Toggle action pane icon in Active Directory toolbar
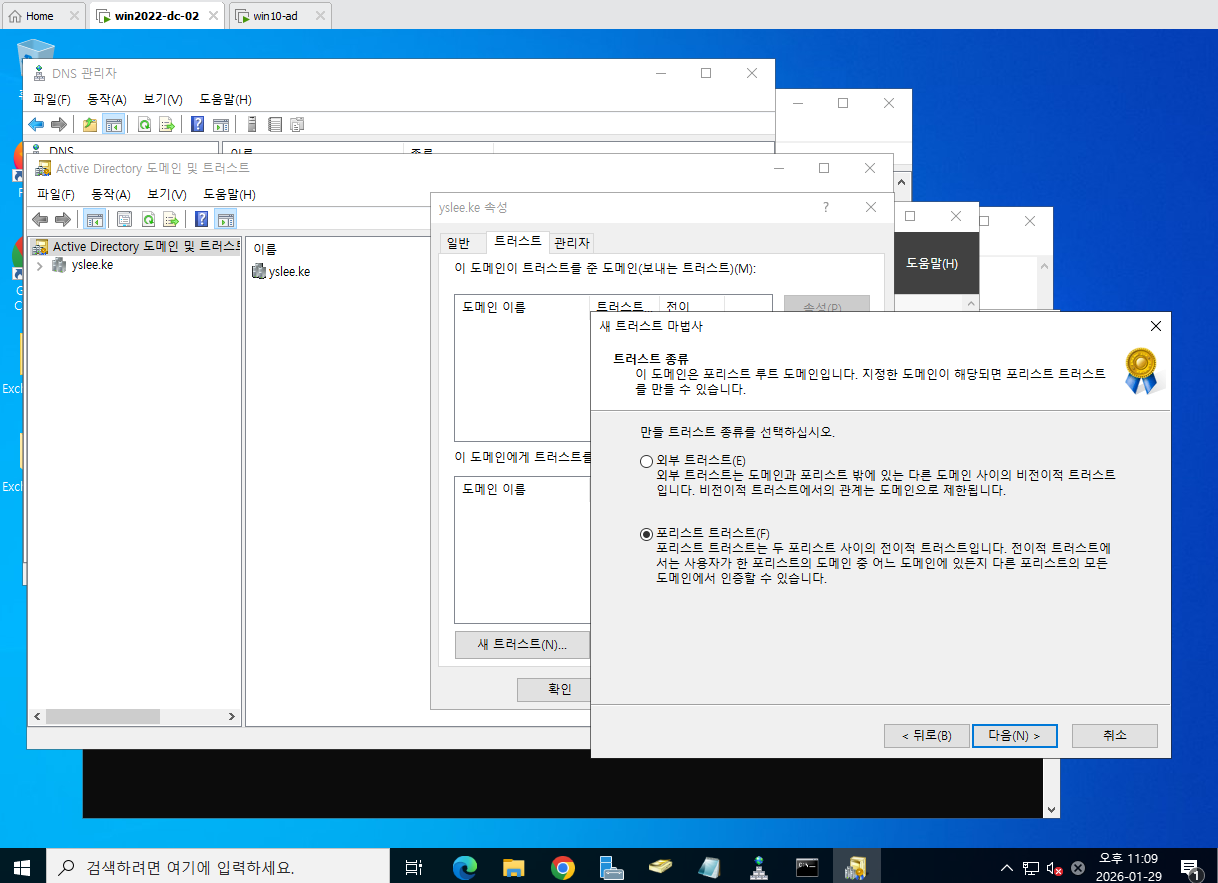The height and width of the screenshot is (883, 1218). point(226,219)
